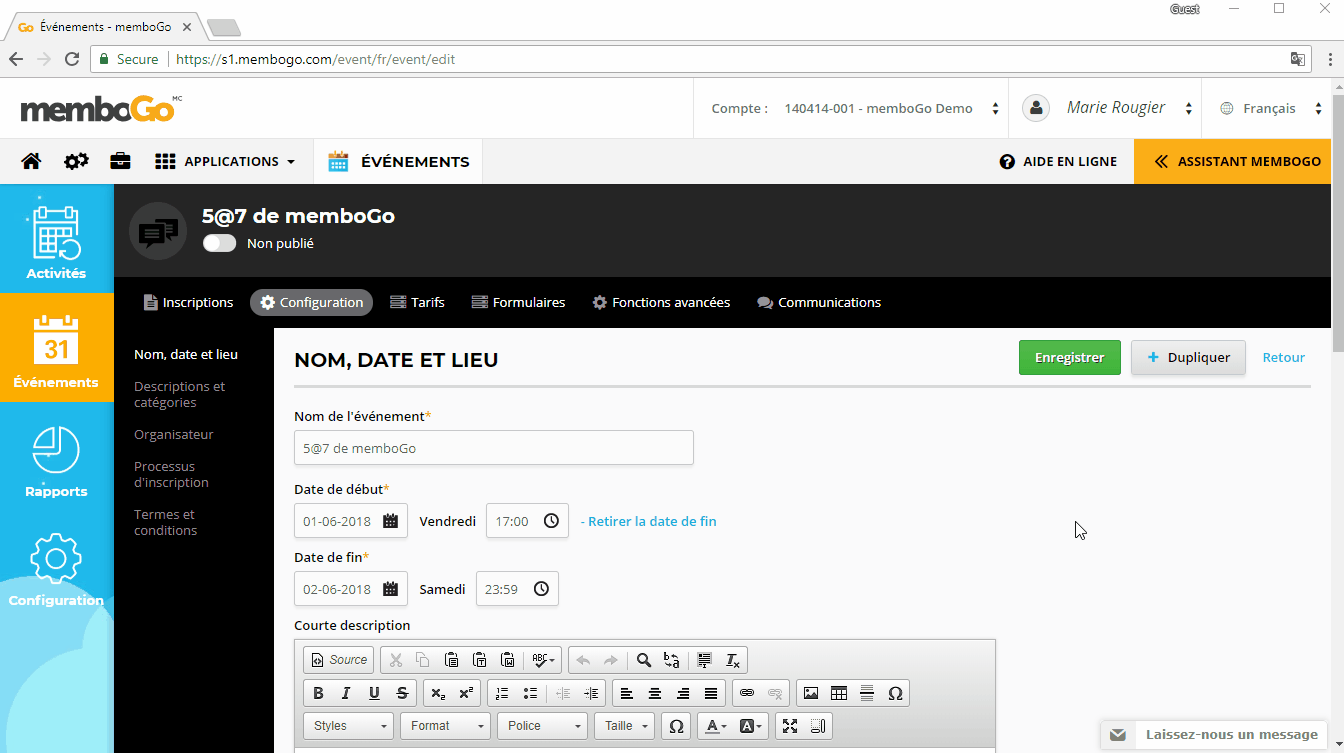This screenshot has width=1344, height=753.
Task: Click the Source button in the editor
Action: [x=339, y=660]
